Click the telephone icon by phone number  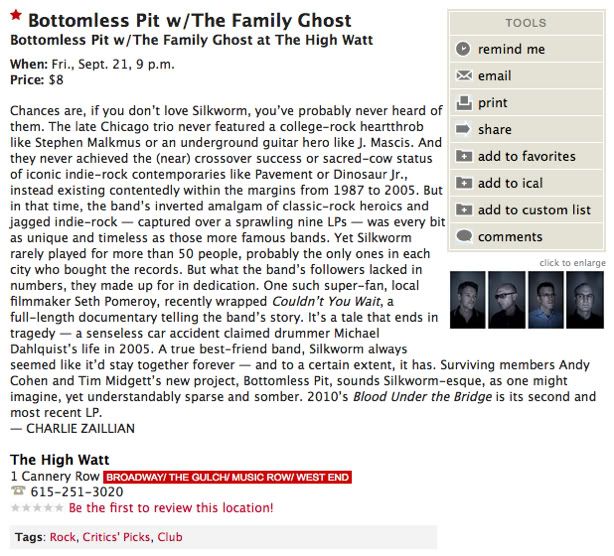pos(17,492)
